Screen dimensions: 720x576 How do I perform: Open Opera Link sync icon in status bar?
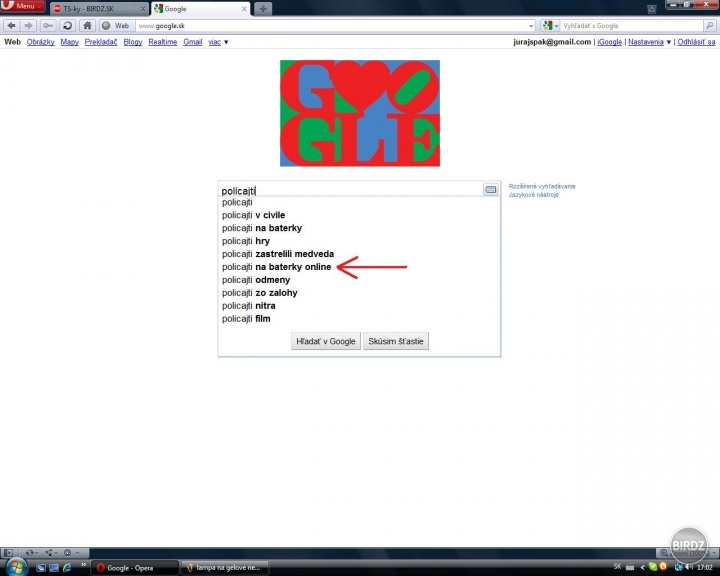point(31,553)
